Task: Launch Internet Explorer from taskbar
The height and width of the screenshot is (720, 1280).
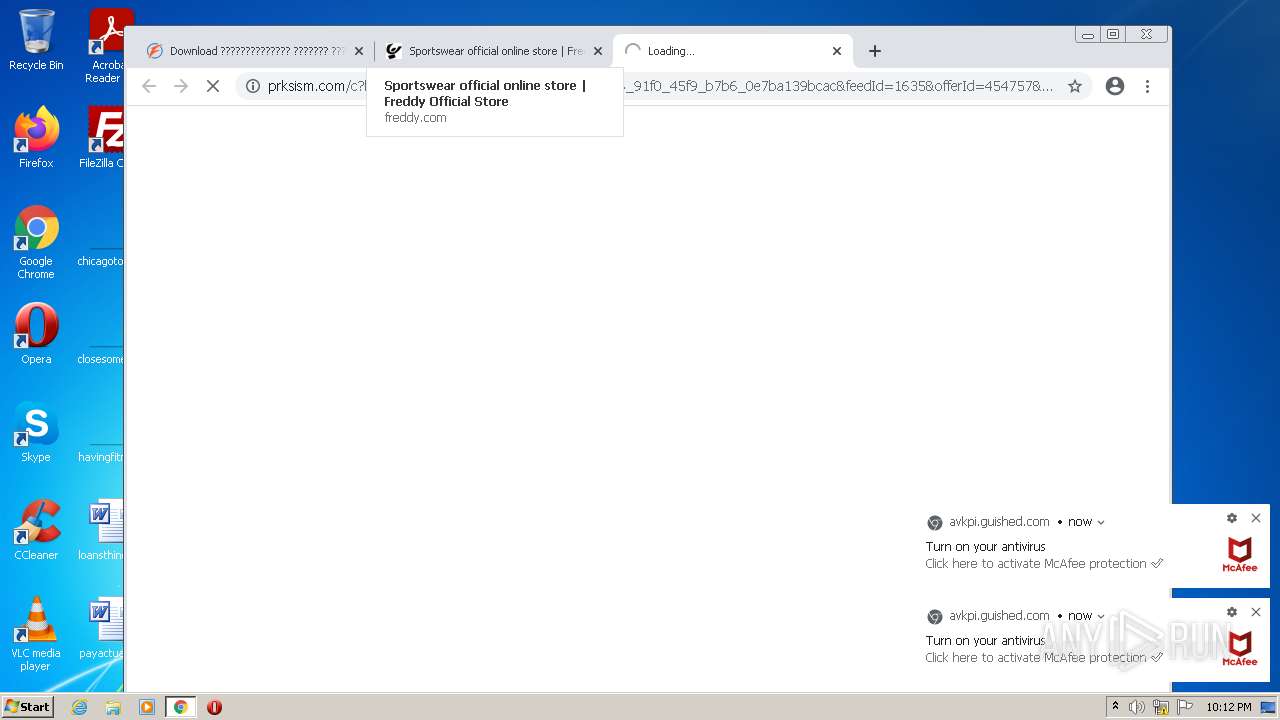Action: click(80, 707)
